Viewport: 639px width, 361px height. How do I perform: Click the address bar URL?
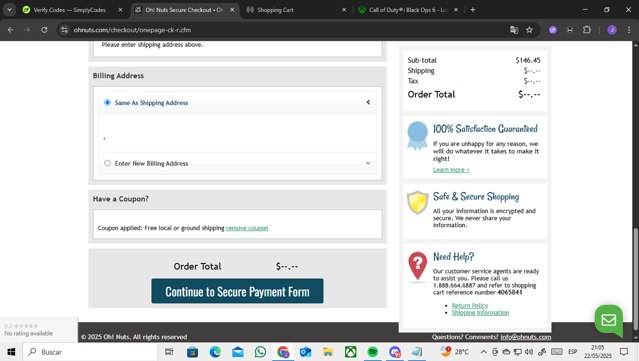pos(132,30)
